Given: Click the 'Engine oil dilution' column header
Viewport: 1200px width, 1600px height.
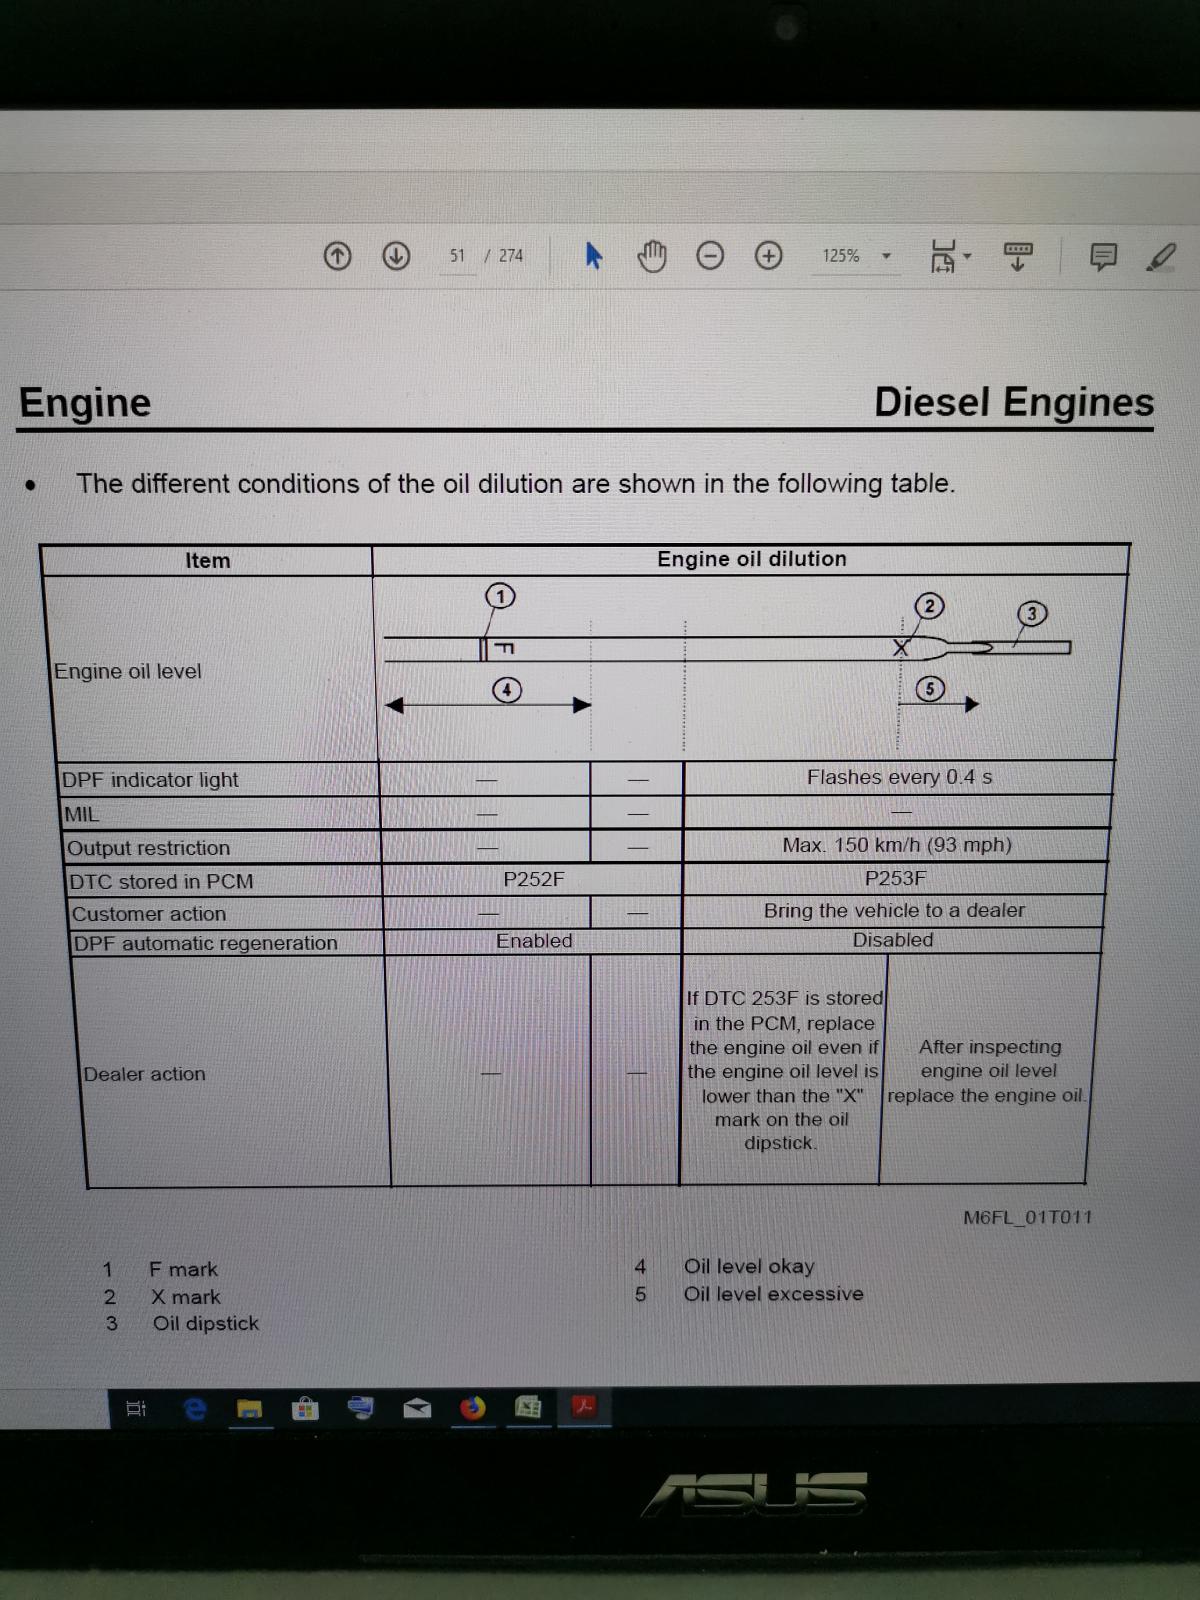Looking at the screenshot, I should (752, 559).
